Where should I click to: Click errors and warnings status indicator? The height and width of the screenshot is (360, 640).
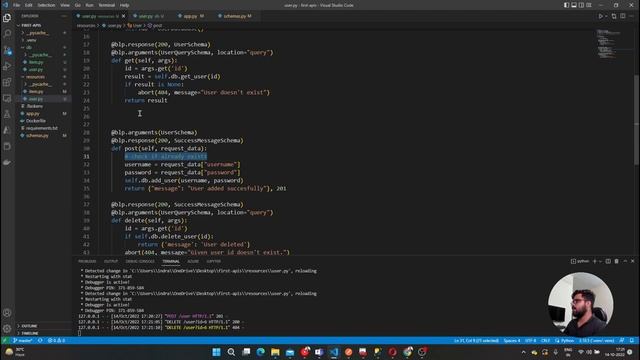coord(56,340)
